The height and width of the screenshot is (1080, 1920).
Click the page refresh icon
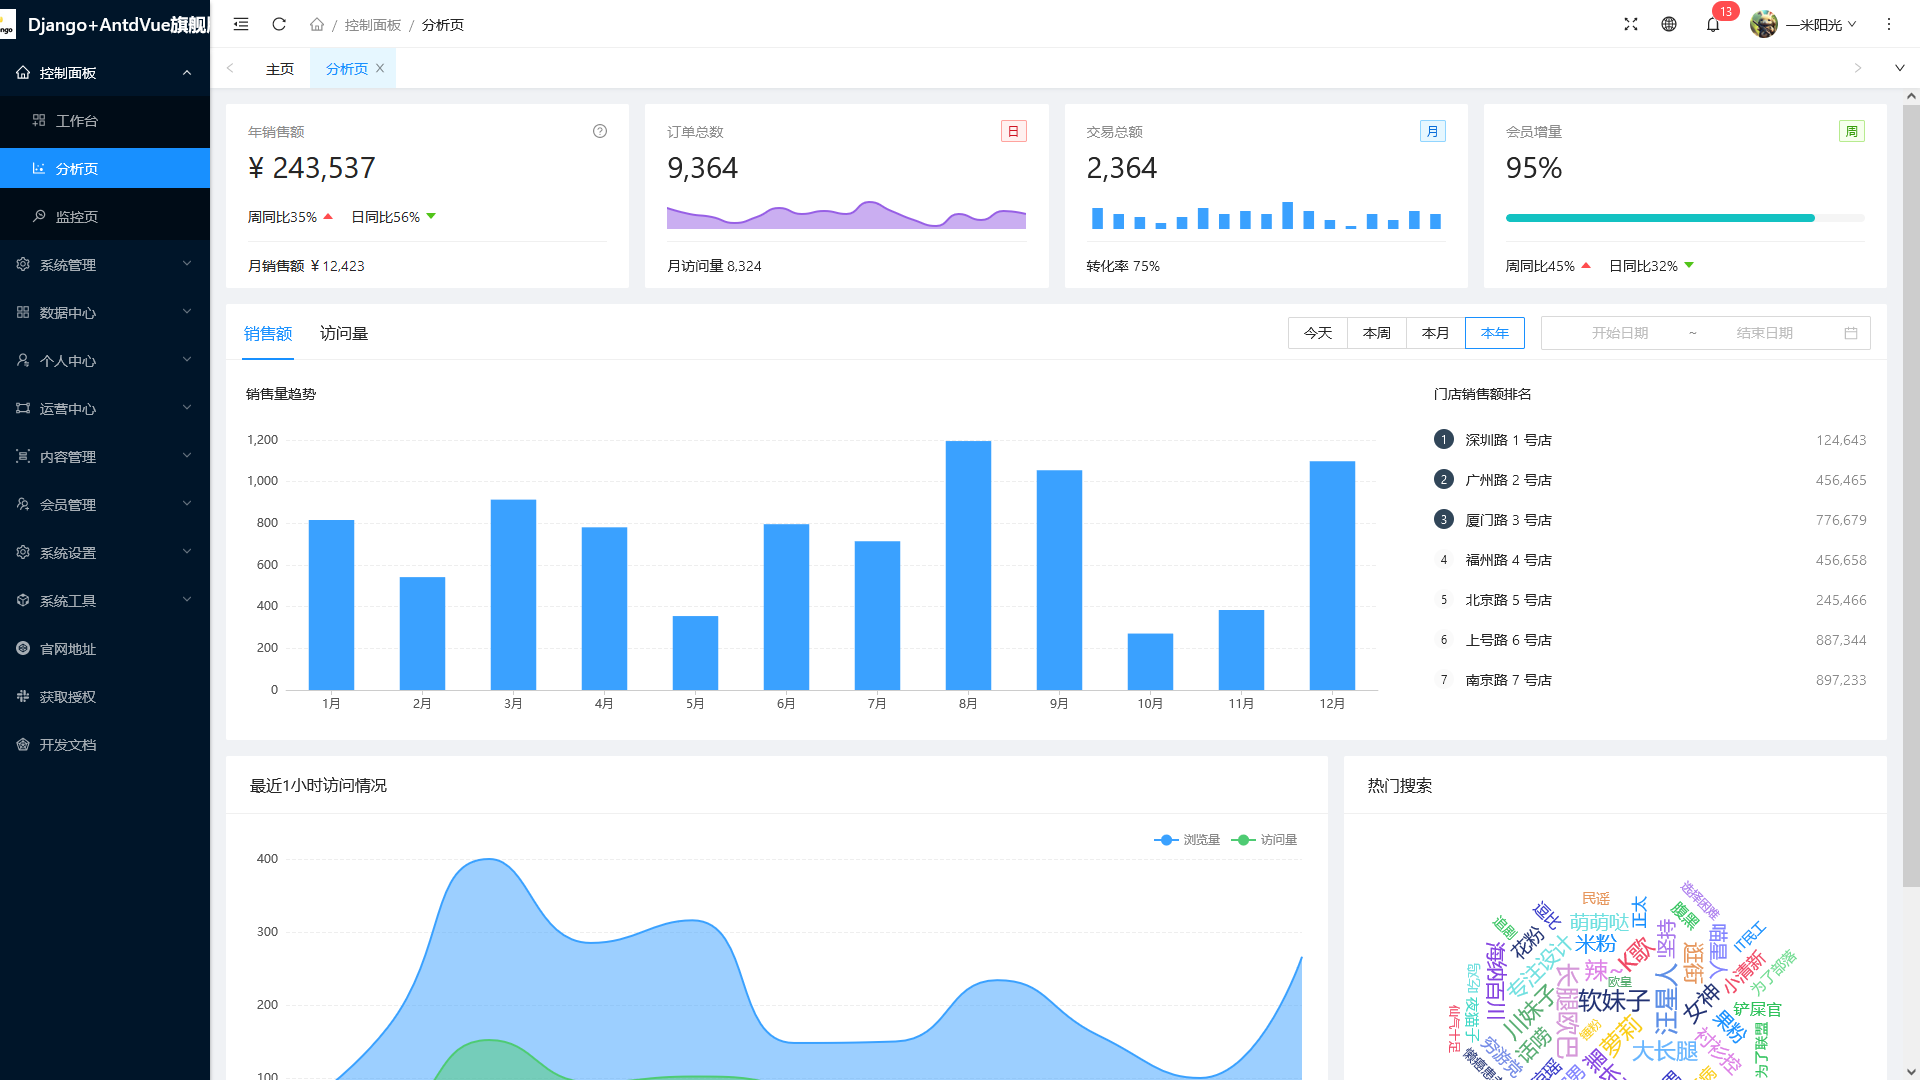pyautogui.click(x=279, y=24)
